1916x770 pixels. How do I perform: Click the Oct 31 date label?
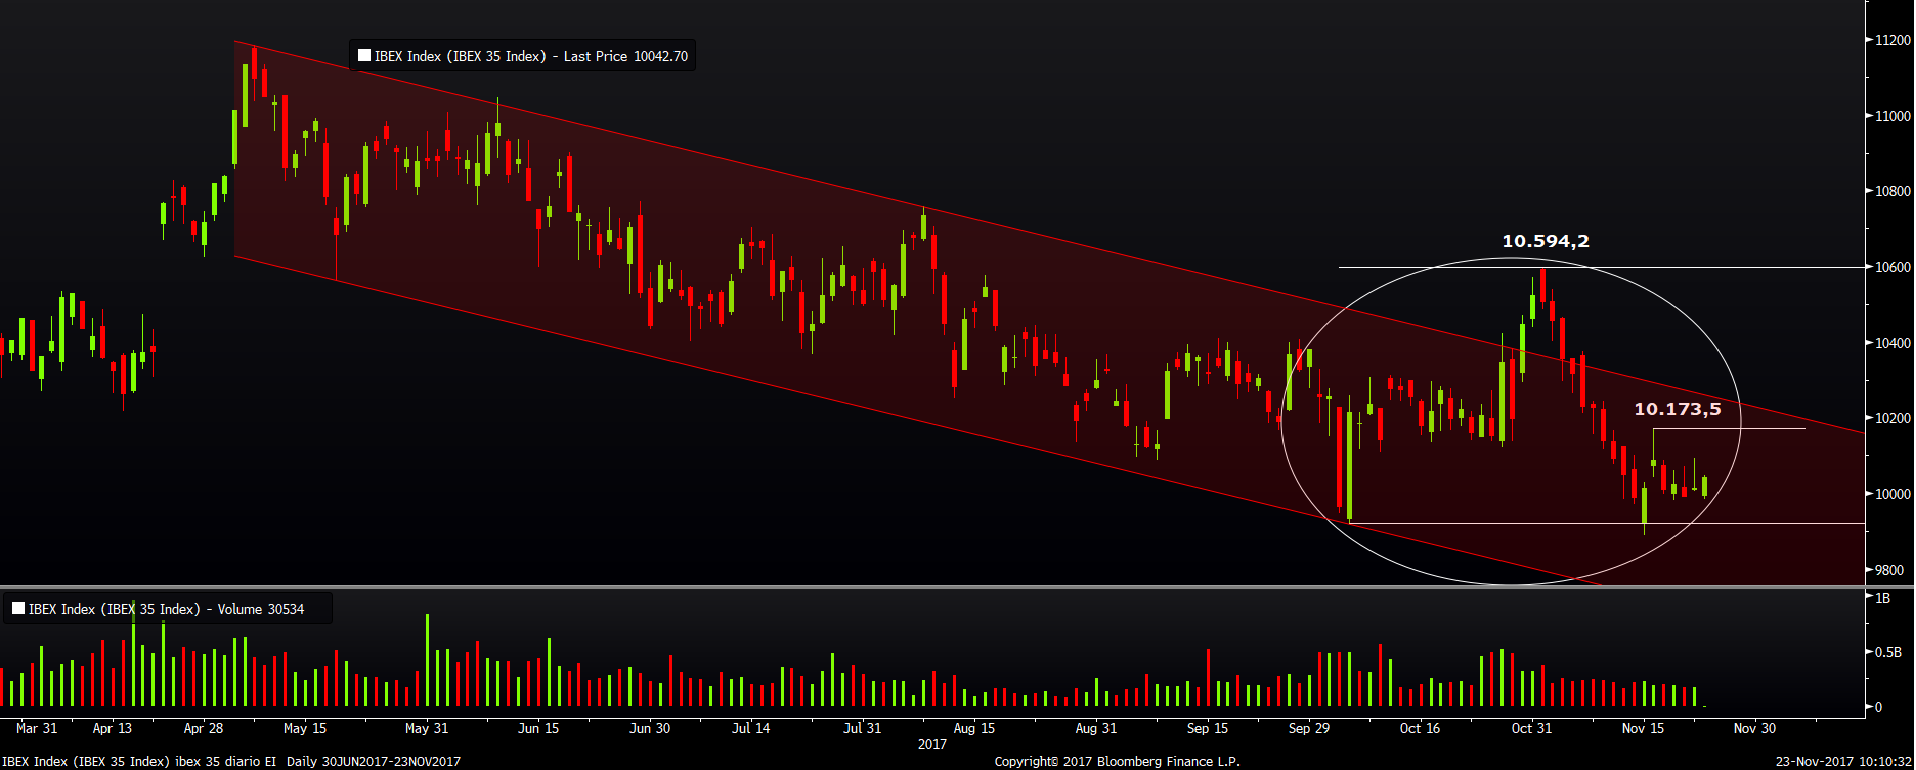pyautogui.click(x=1531, y=728)
